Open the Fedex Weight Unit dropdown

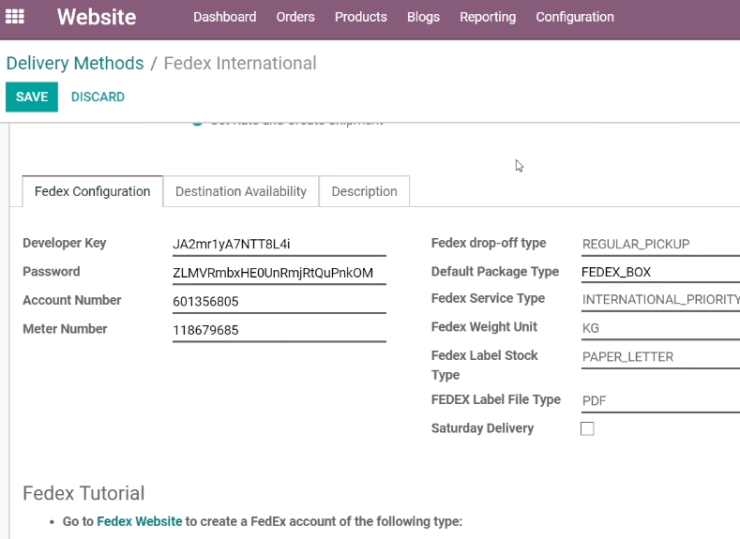660,328
